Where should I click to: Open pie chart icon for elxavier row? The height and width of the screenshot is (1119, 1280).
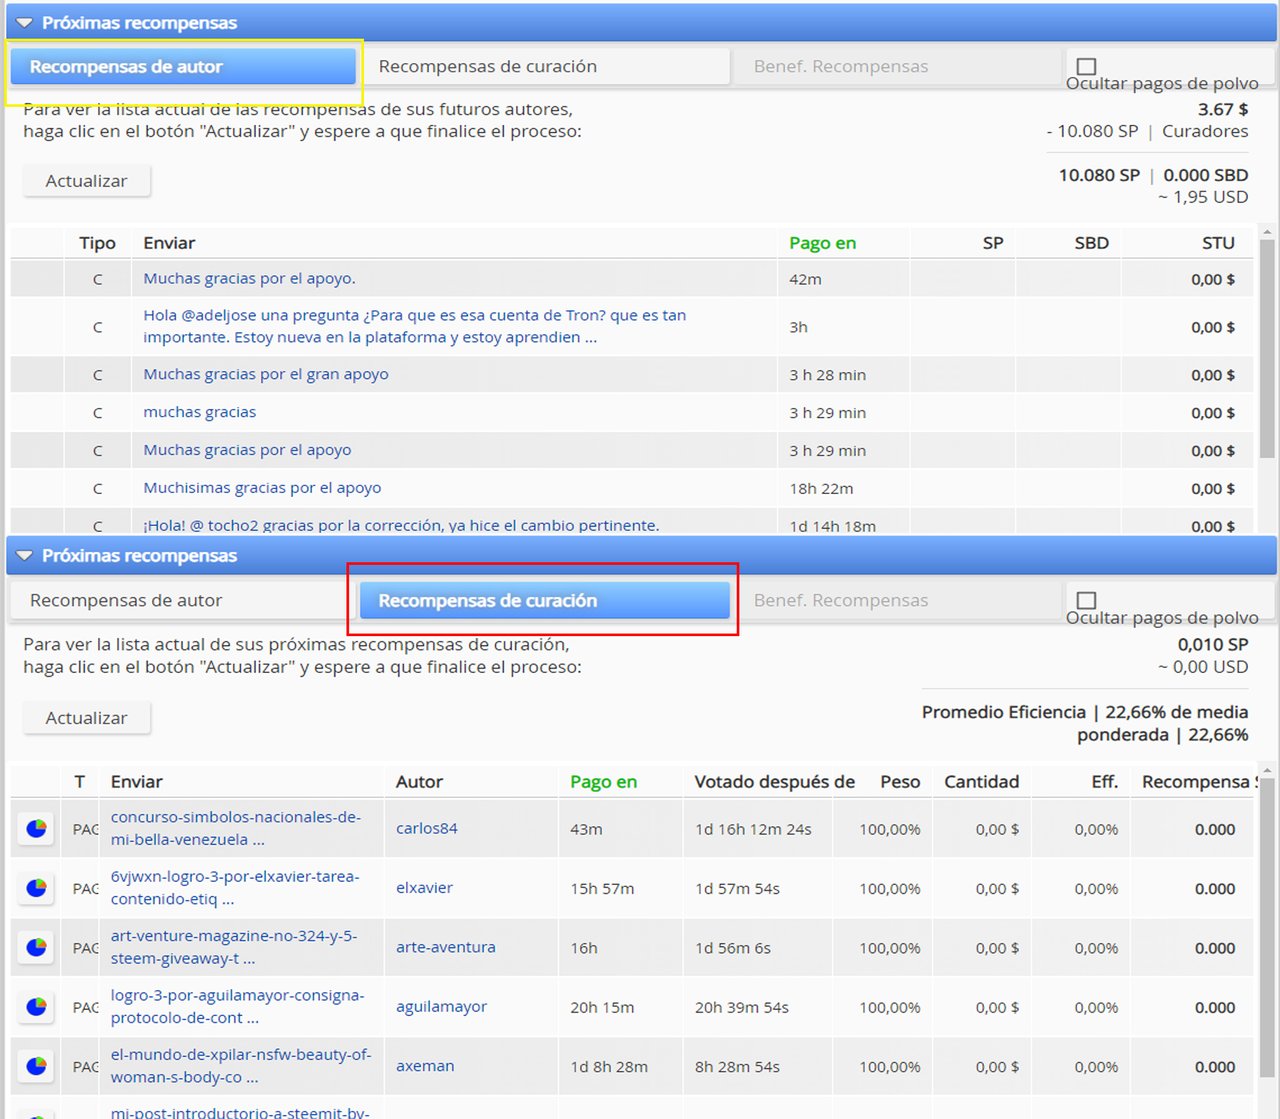[36, 888]
